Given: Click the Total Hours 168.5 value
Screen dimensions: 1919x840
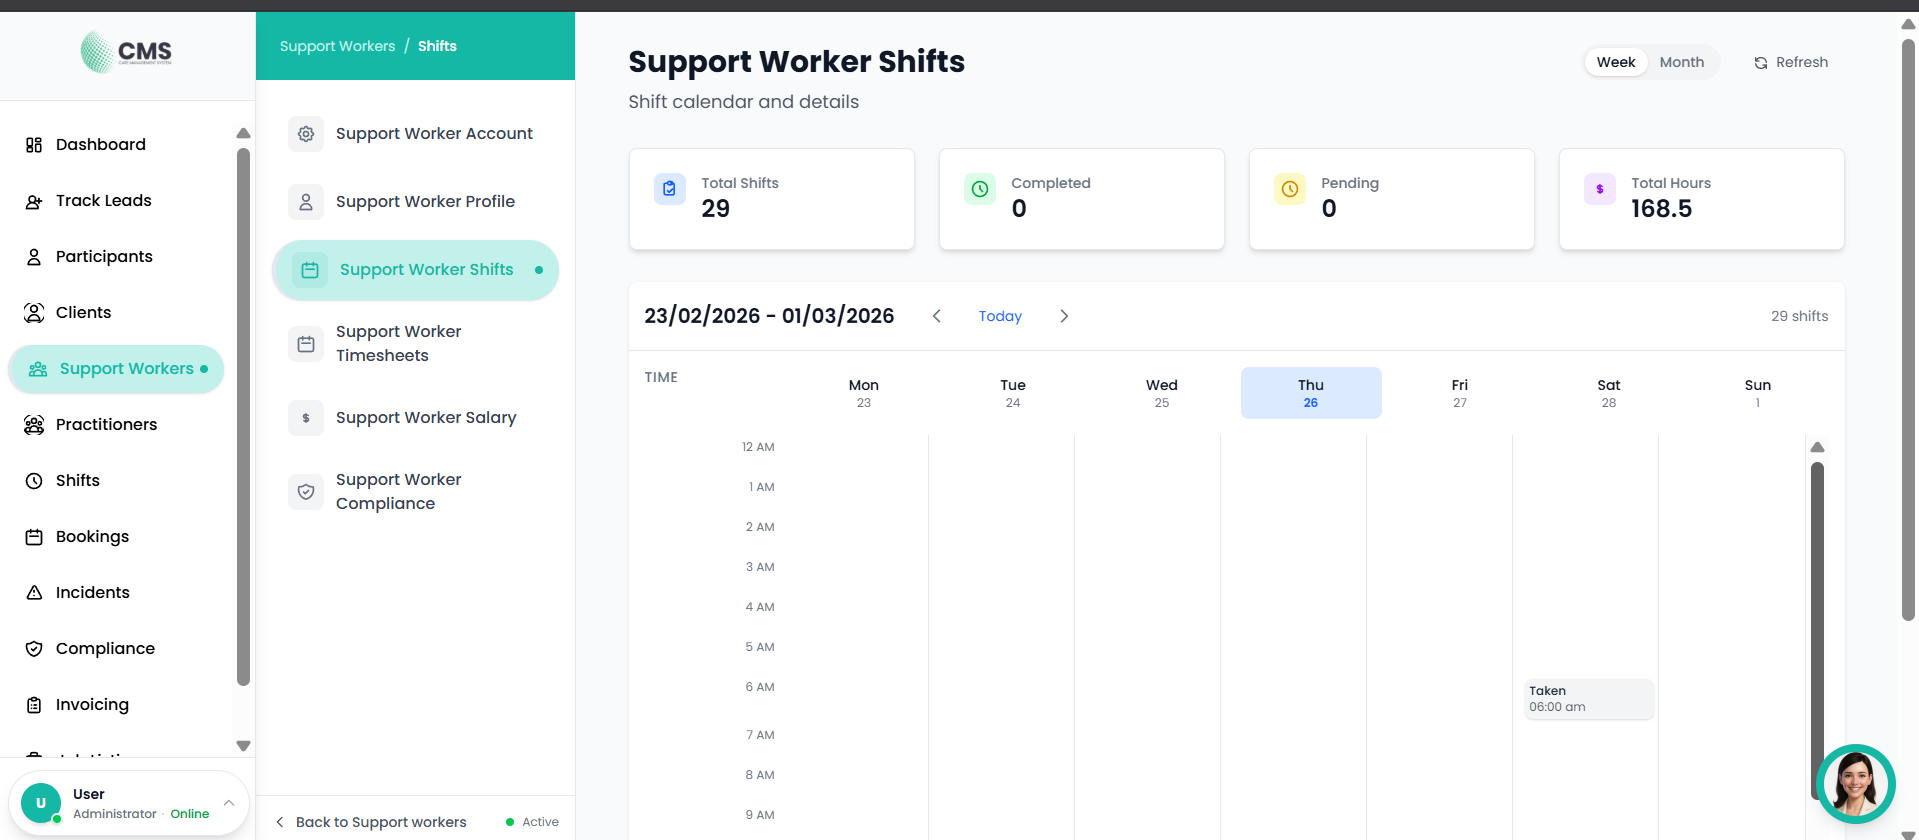Looking at the screenshot, I should click(1661, 209).
